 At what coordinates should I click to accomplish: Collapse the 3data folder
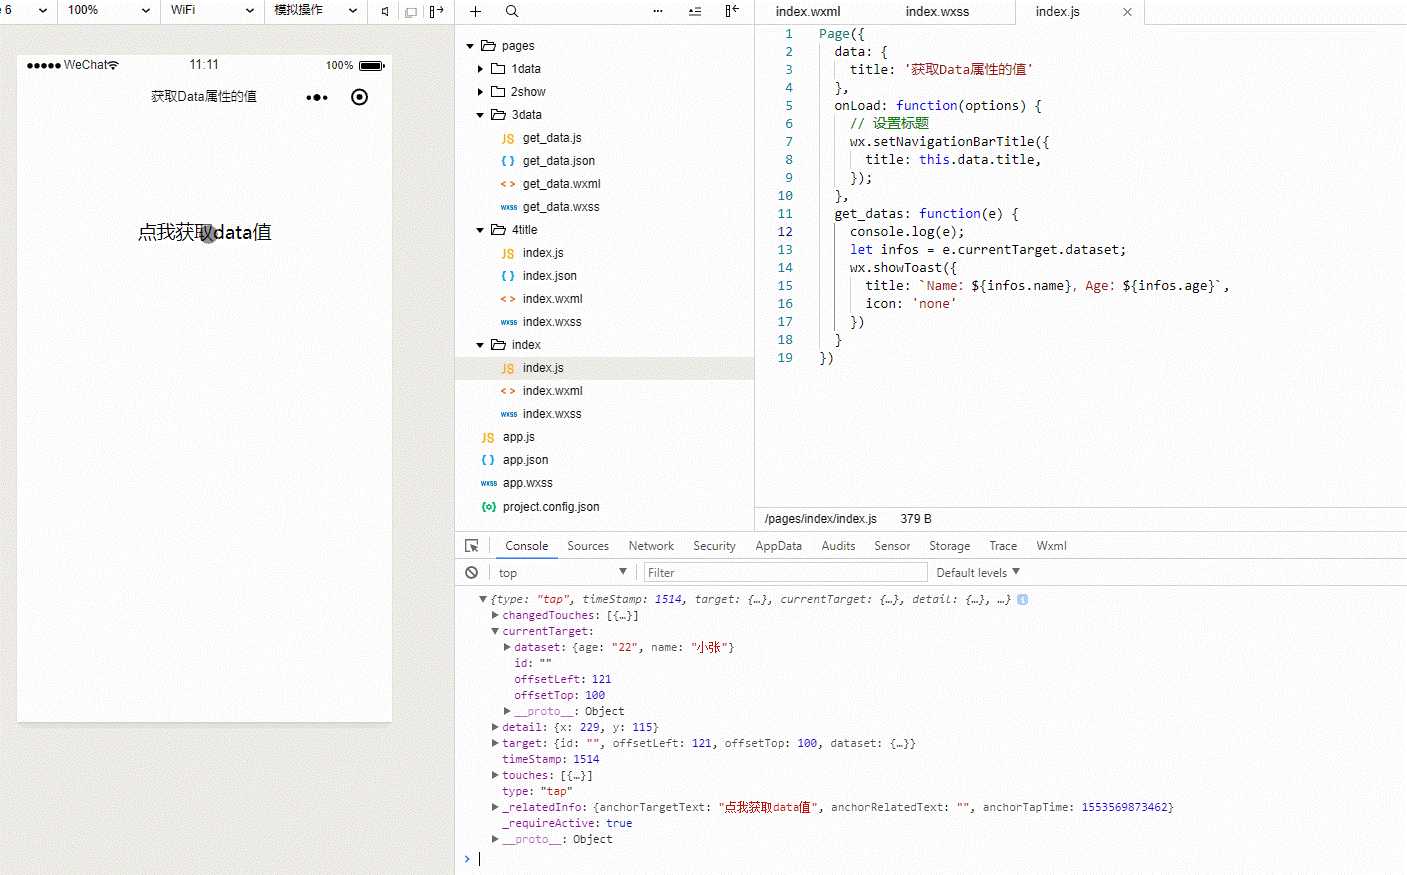coord(480,115)
